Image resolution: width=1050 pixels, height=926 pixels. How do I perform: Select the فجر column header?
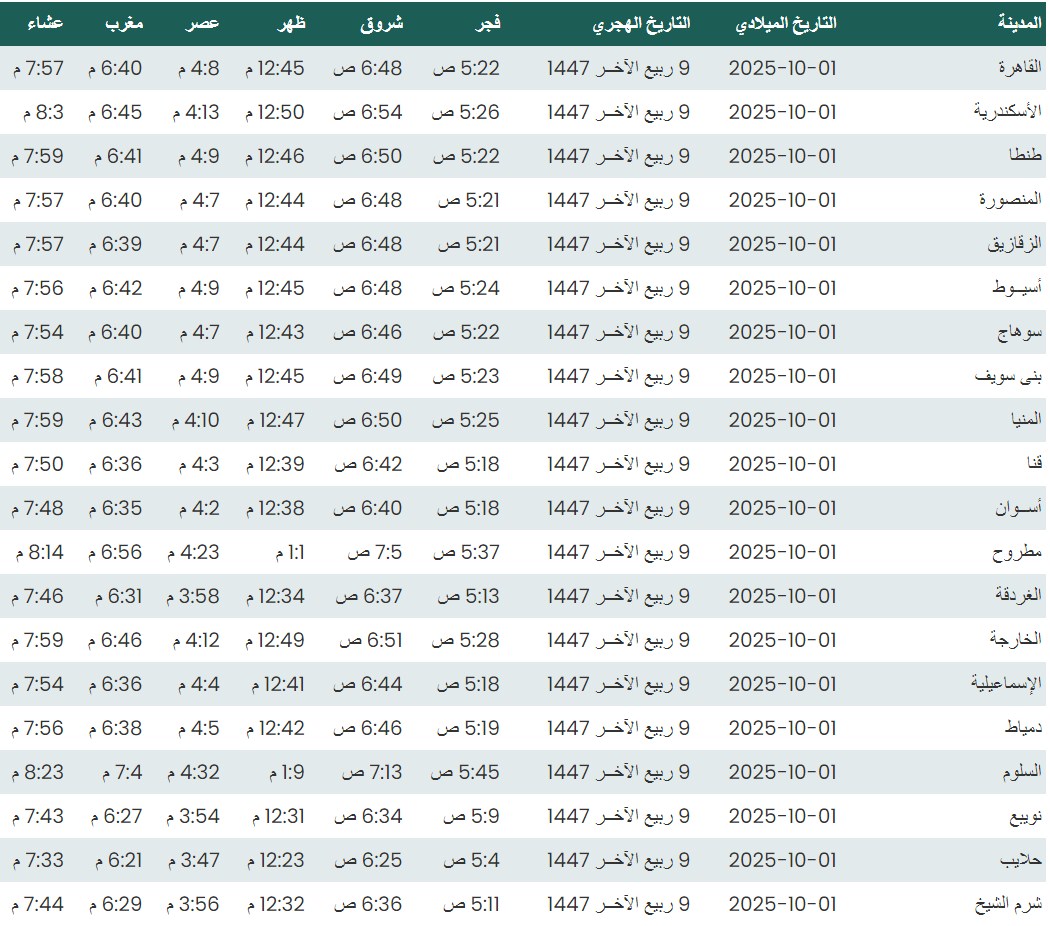point(485,23)
